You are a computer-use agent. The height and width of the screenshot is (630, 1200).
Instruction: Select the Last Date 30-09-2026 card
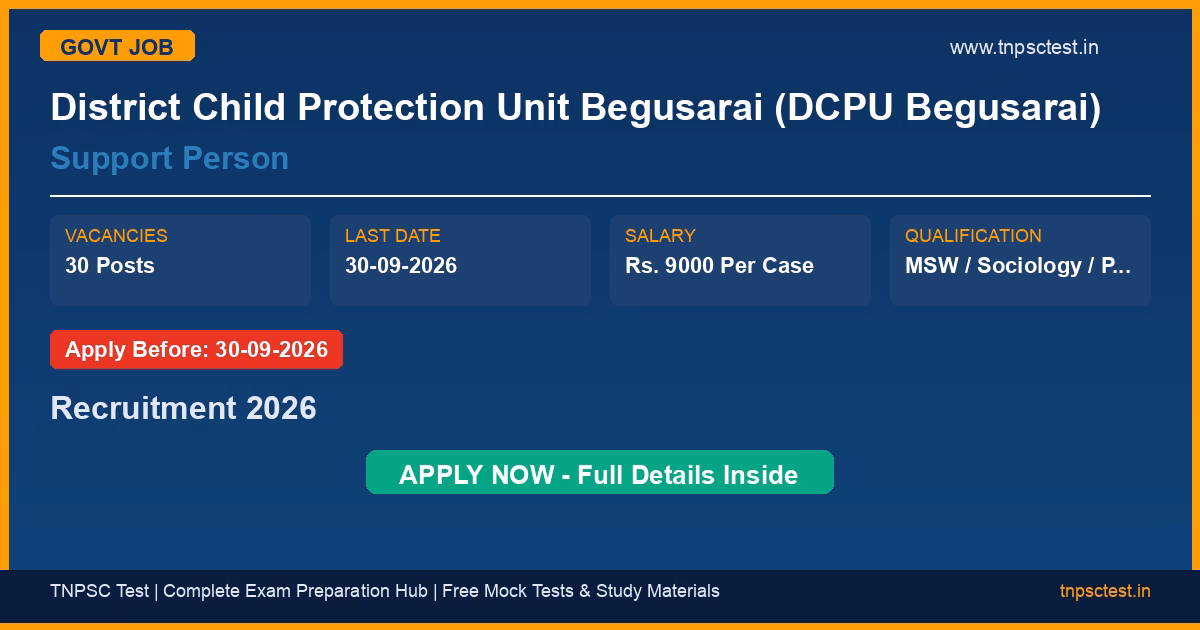click(x=460, y=260)
